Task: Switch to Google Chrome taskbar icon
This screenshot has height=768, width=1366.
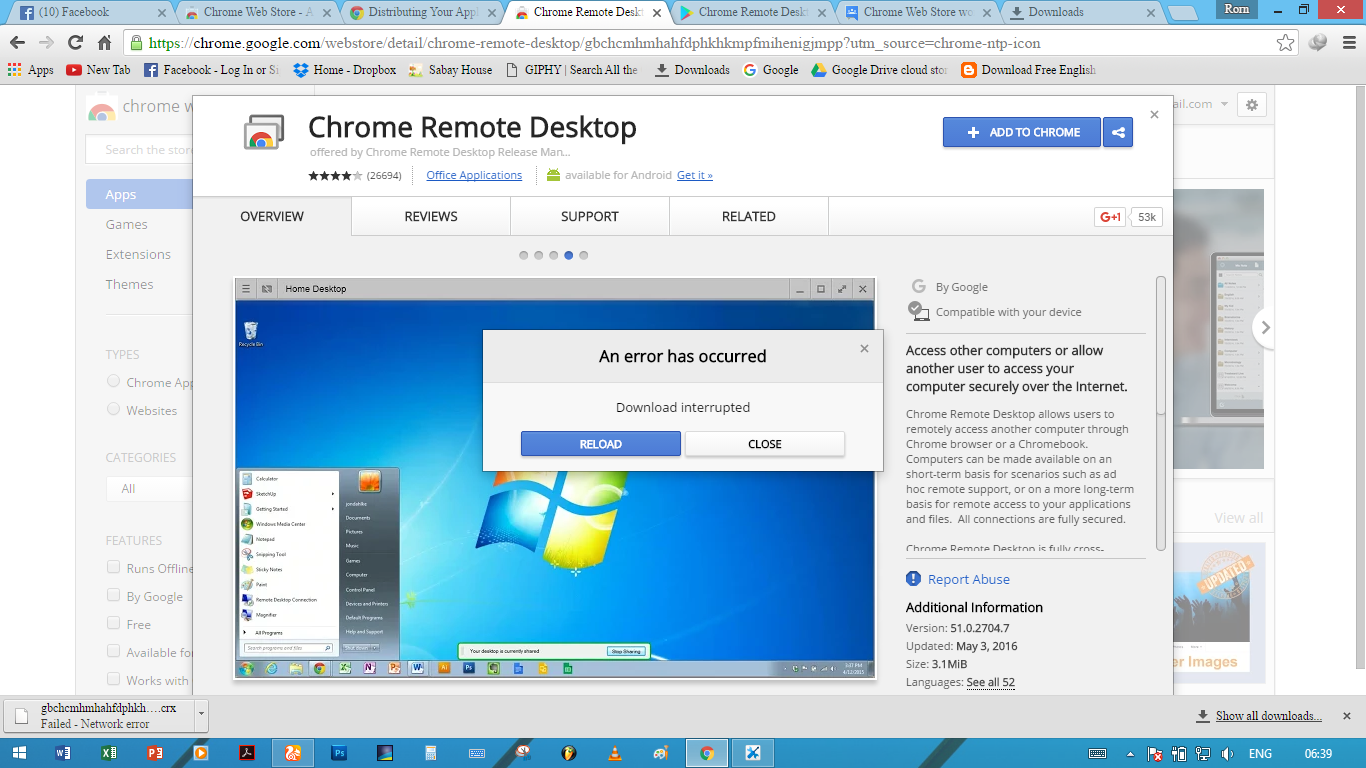Action: [x=707, y=753]
